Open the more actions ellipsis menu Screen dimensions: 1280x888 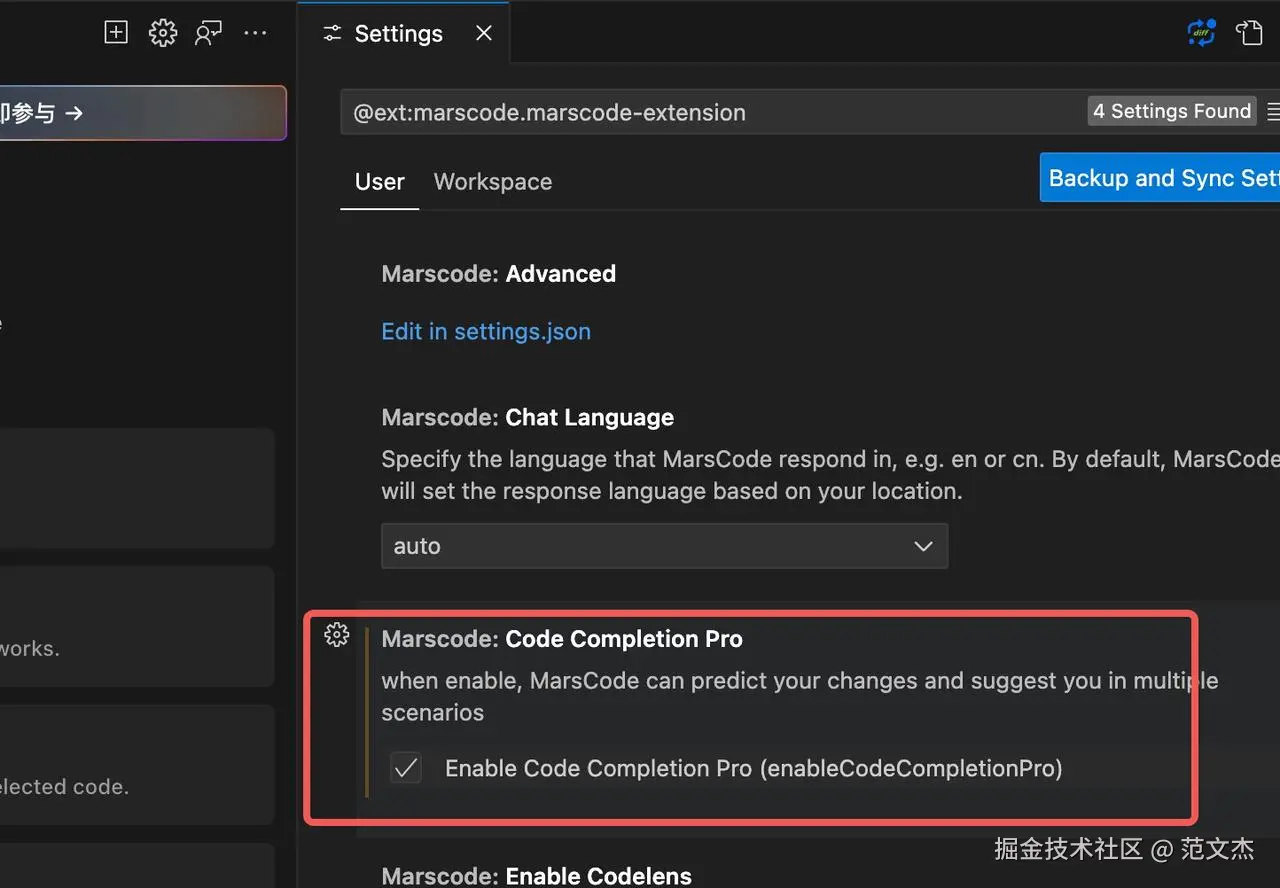coord(255,33)
